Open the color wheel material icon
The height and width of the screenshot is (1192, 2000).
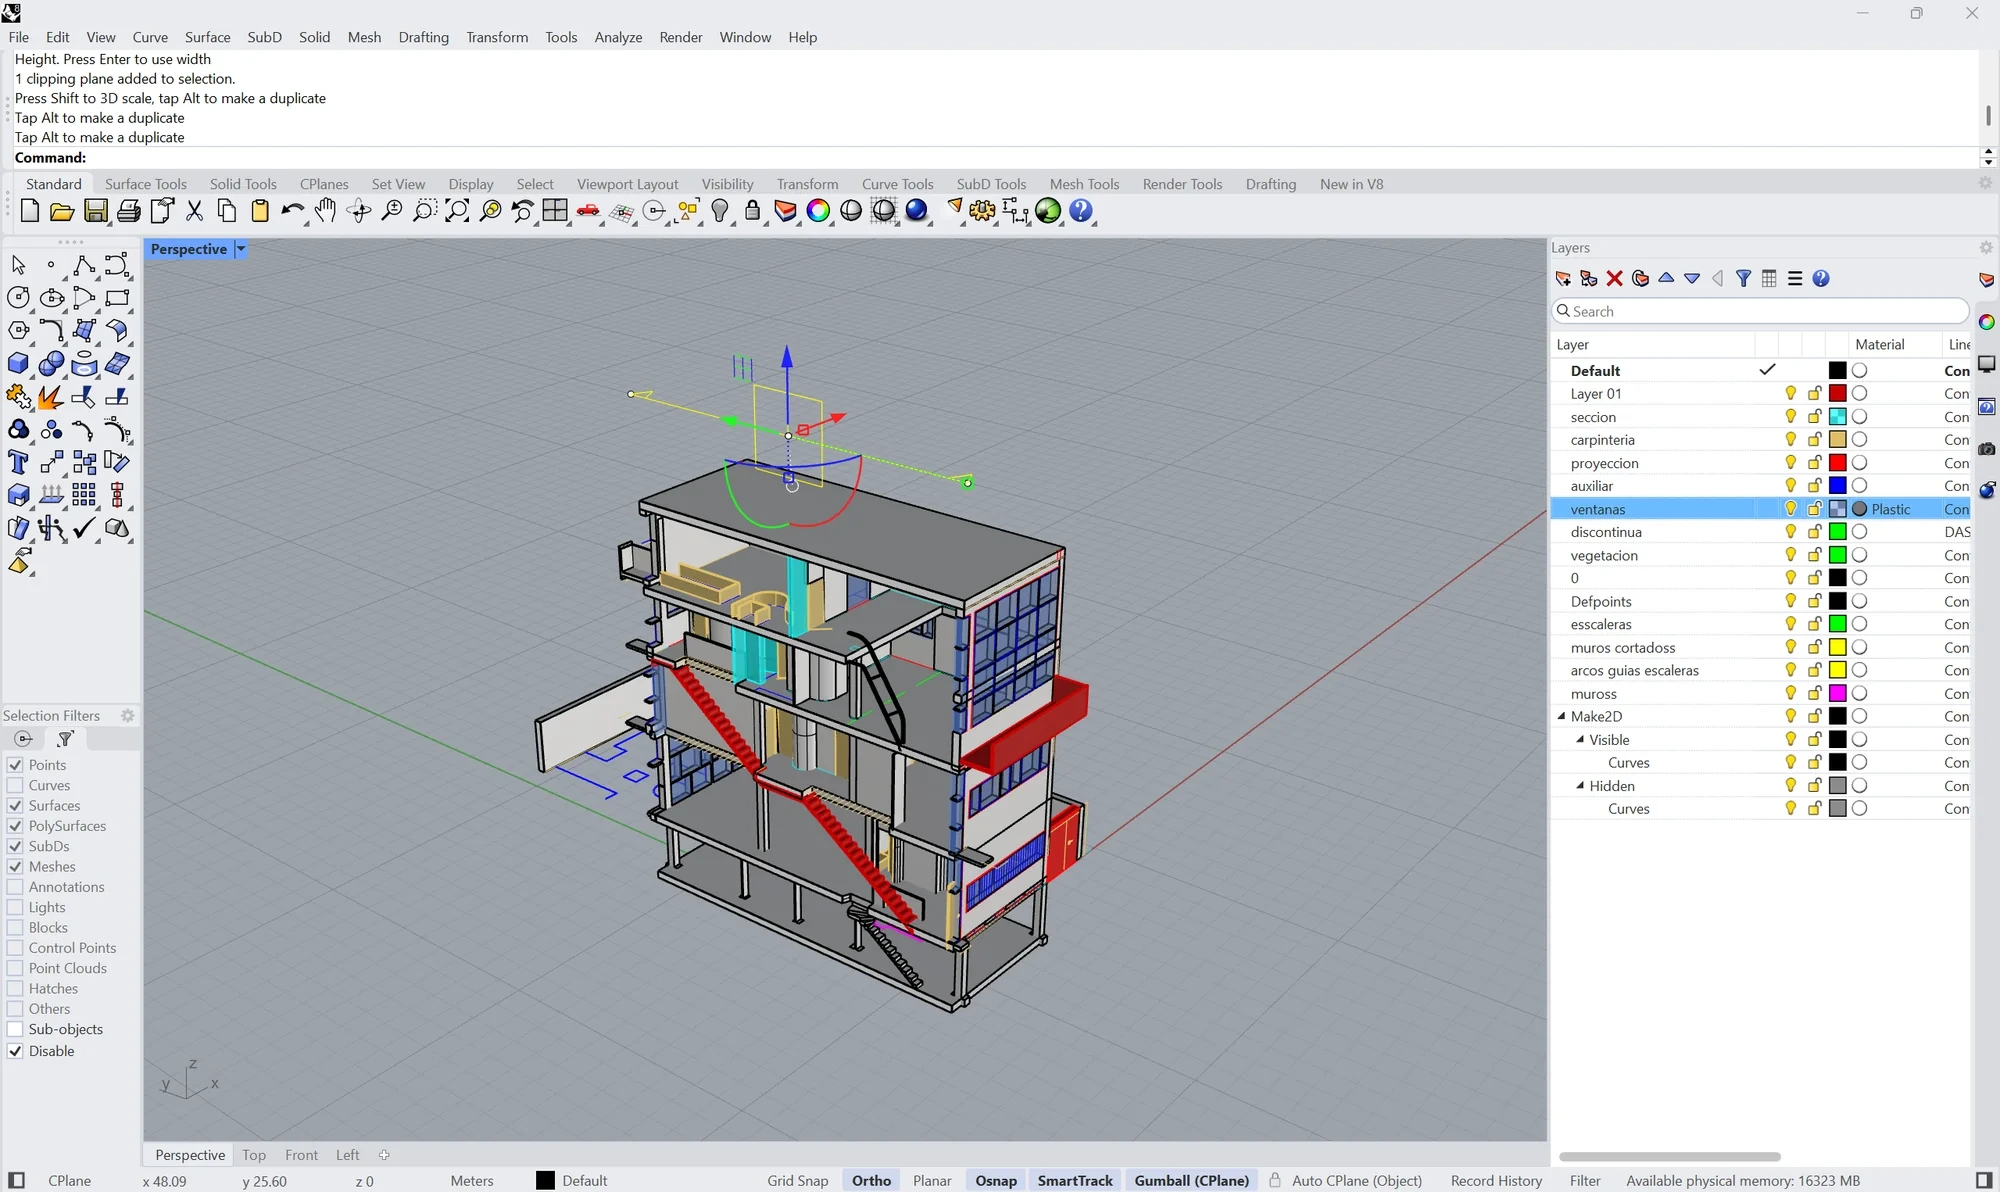coord(818,211)
